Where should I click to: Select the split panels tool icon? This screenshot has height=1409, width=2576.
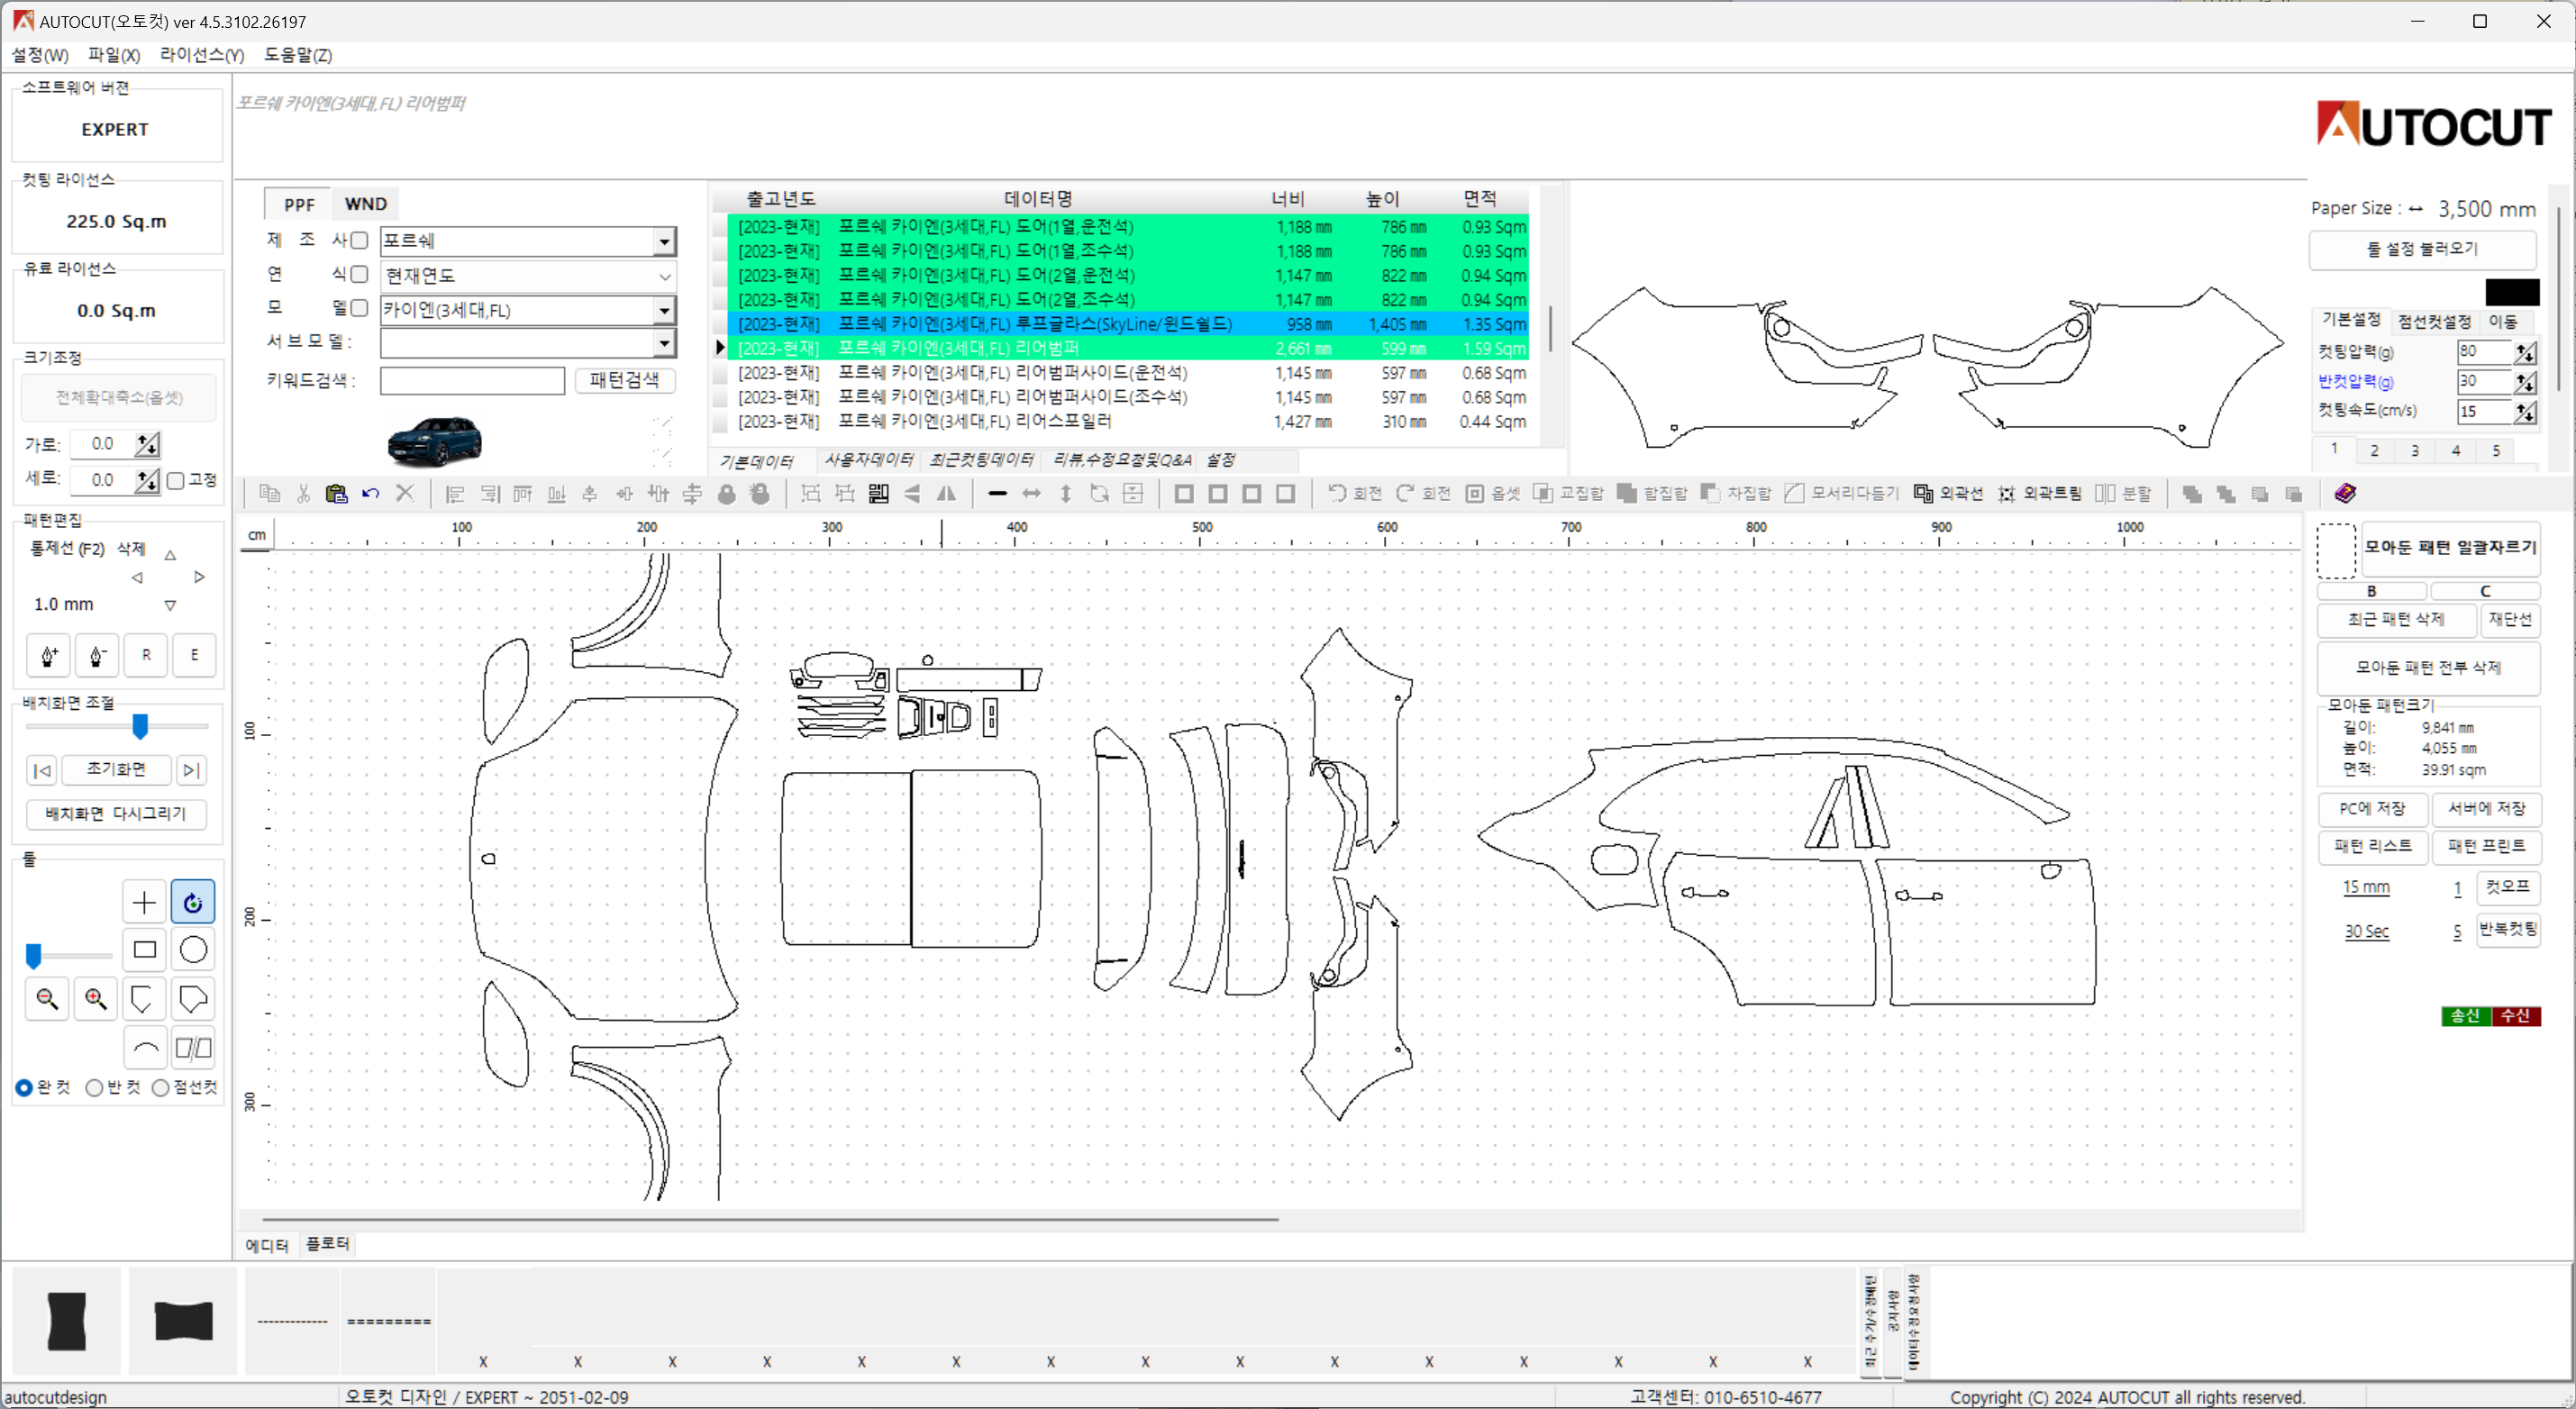coord(193,1048)
